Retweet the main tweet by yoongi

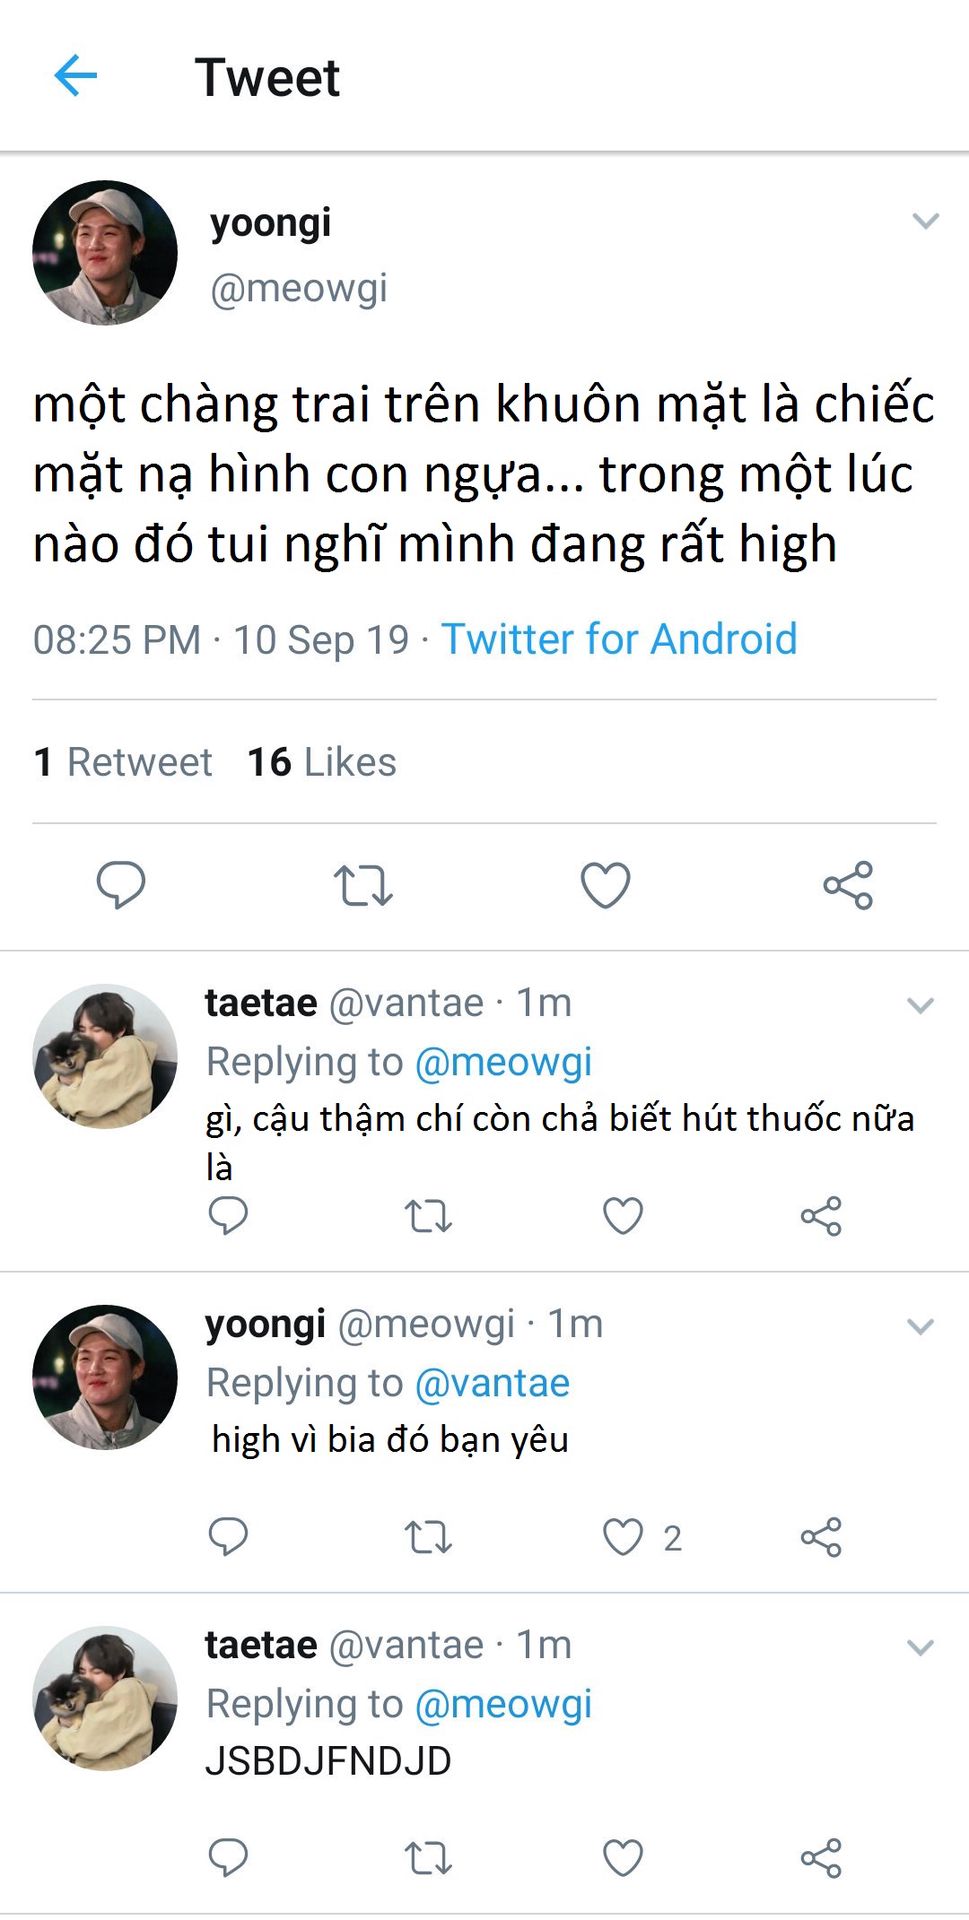[363, 885]
